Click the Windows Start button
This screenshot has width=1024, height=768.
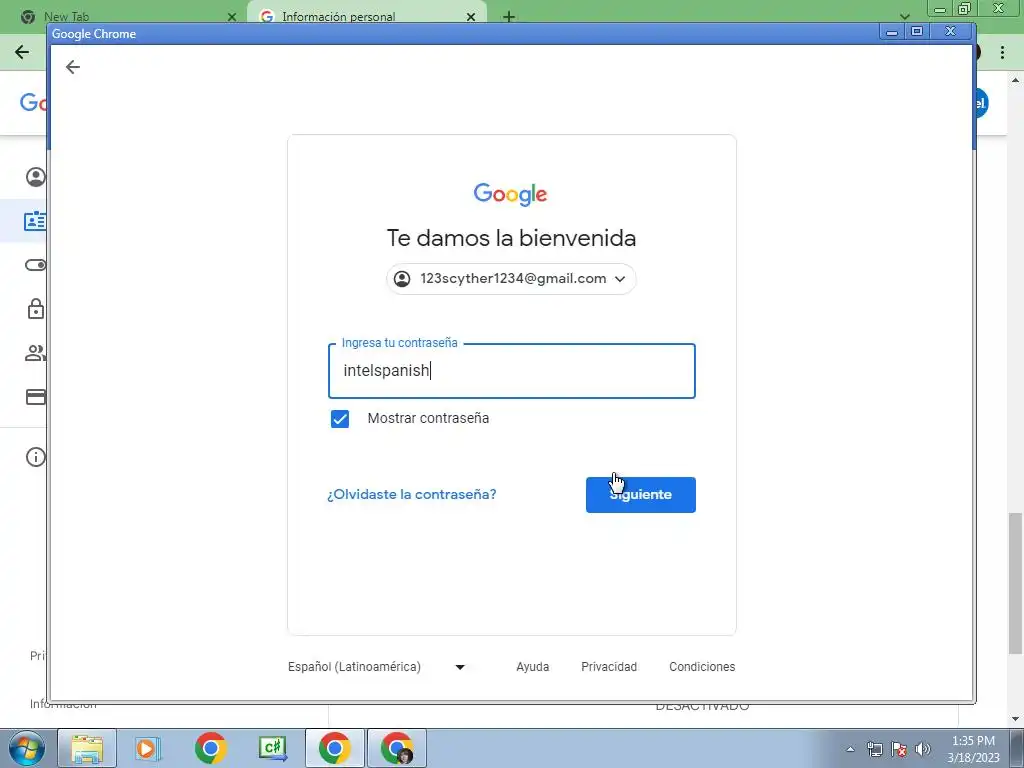(27, 748)
